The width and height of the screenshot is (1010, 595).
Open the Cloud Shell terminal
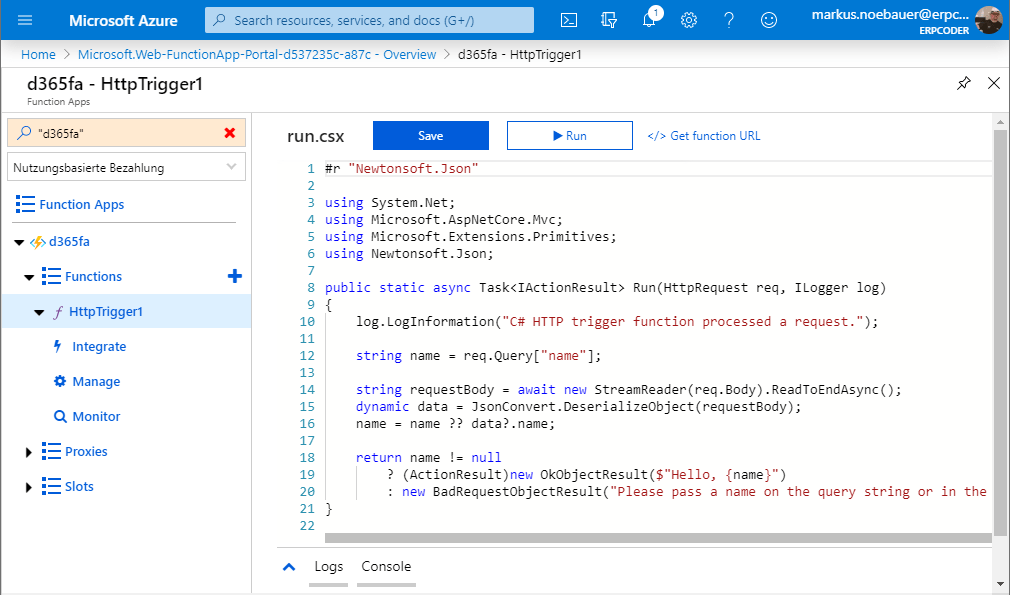[x=569, y=20]
